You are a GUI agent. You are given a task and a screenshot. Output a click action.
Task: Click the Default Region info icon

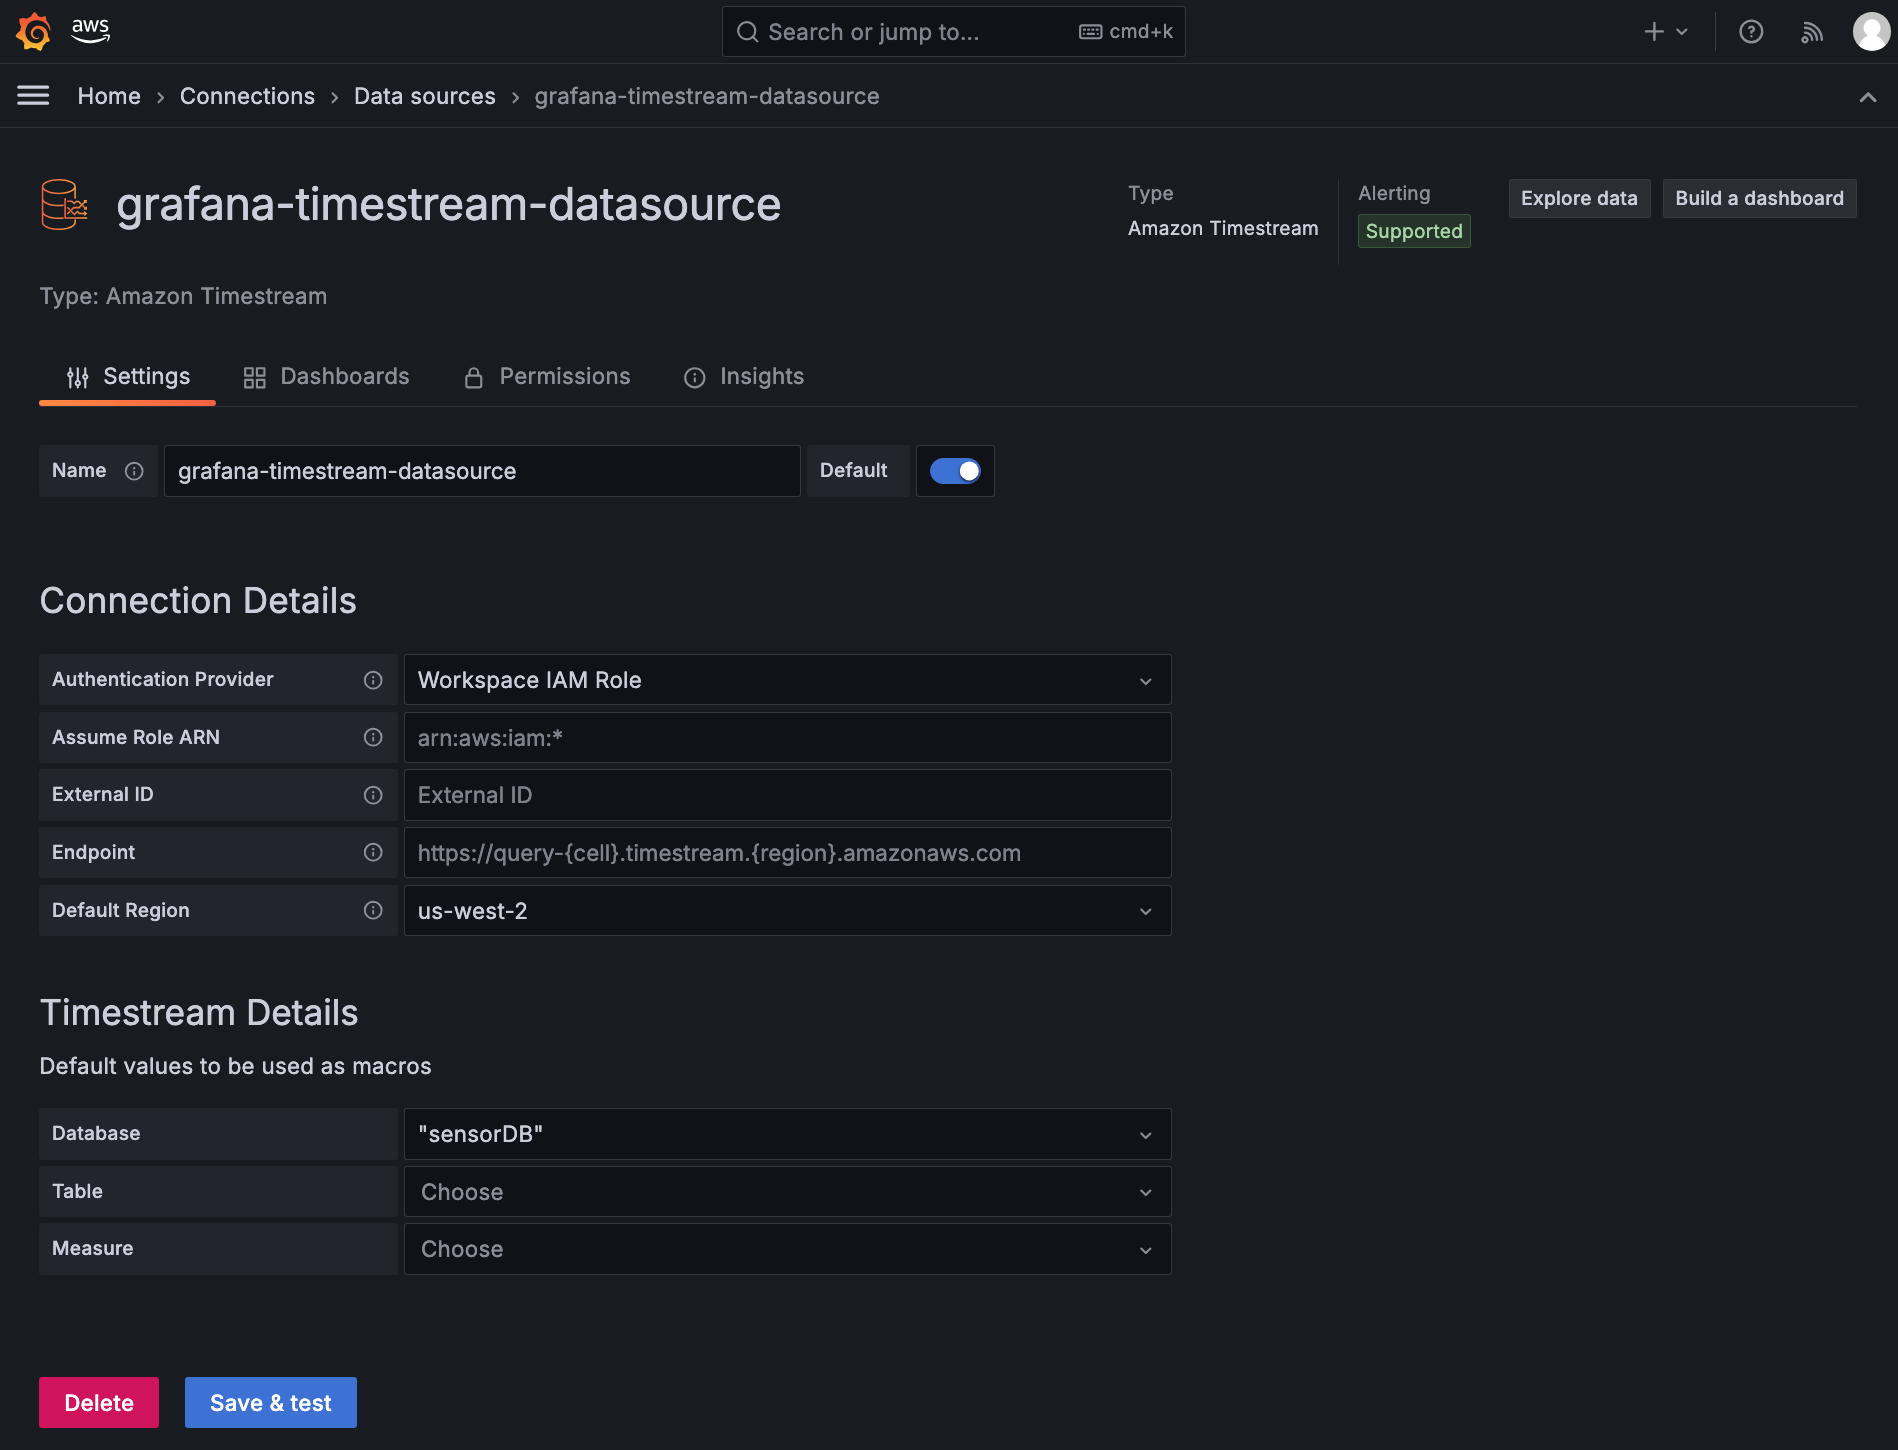coord(373,910)
